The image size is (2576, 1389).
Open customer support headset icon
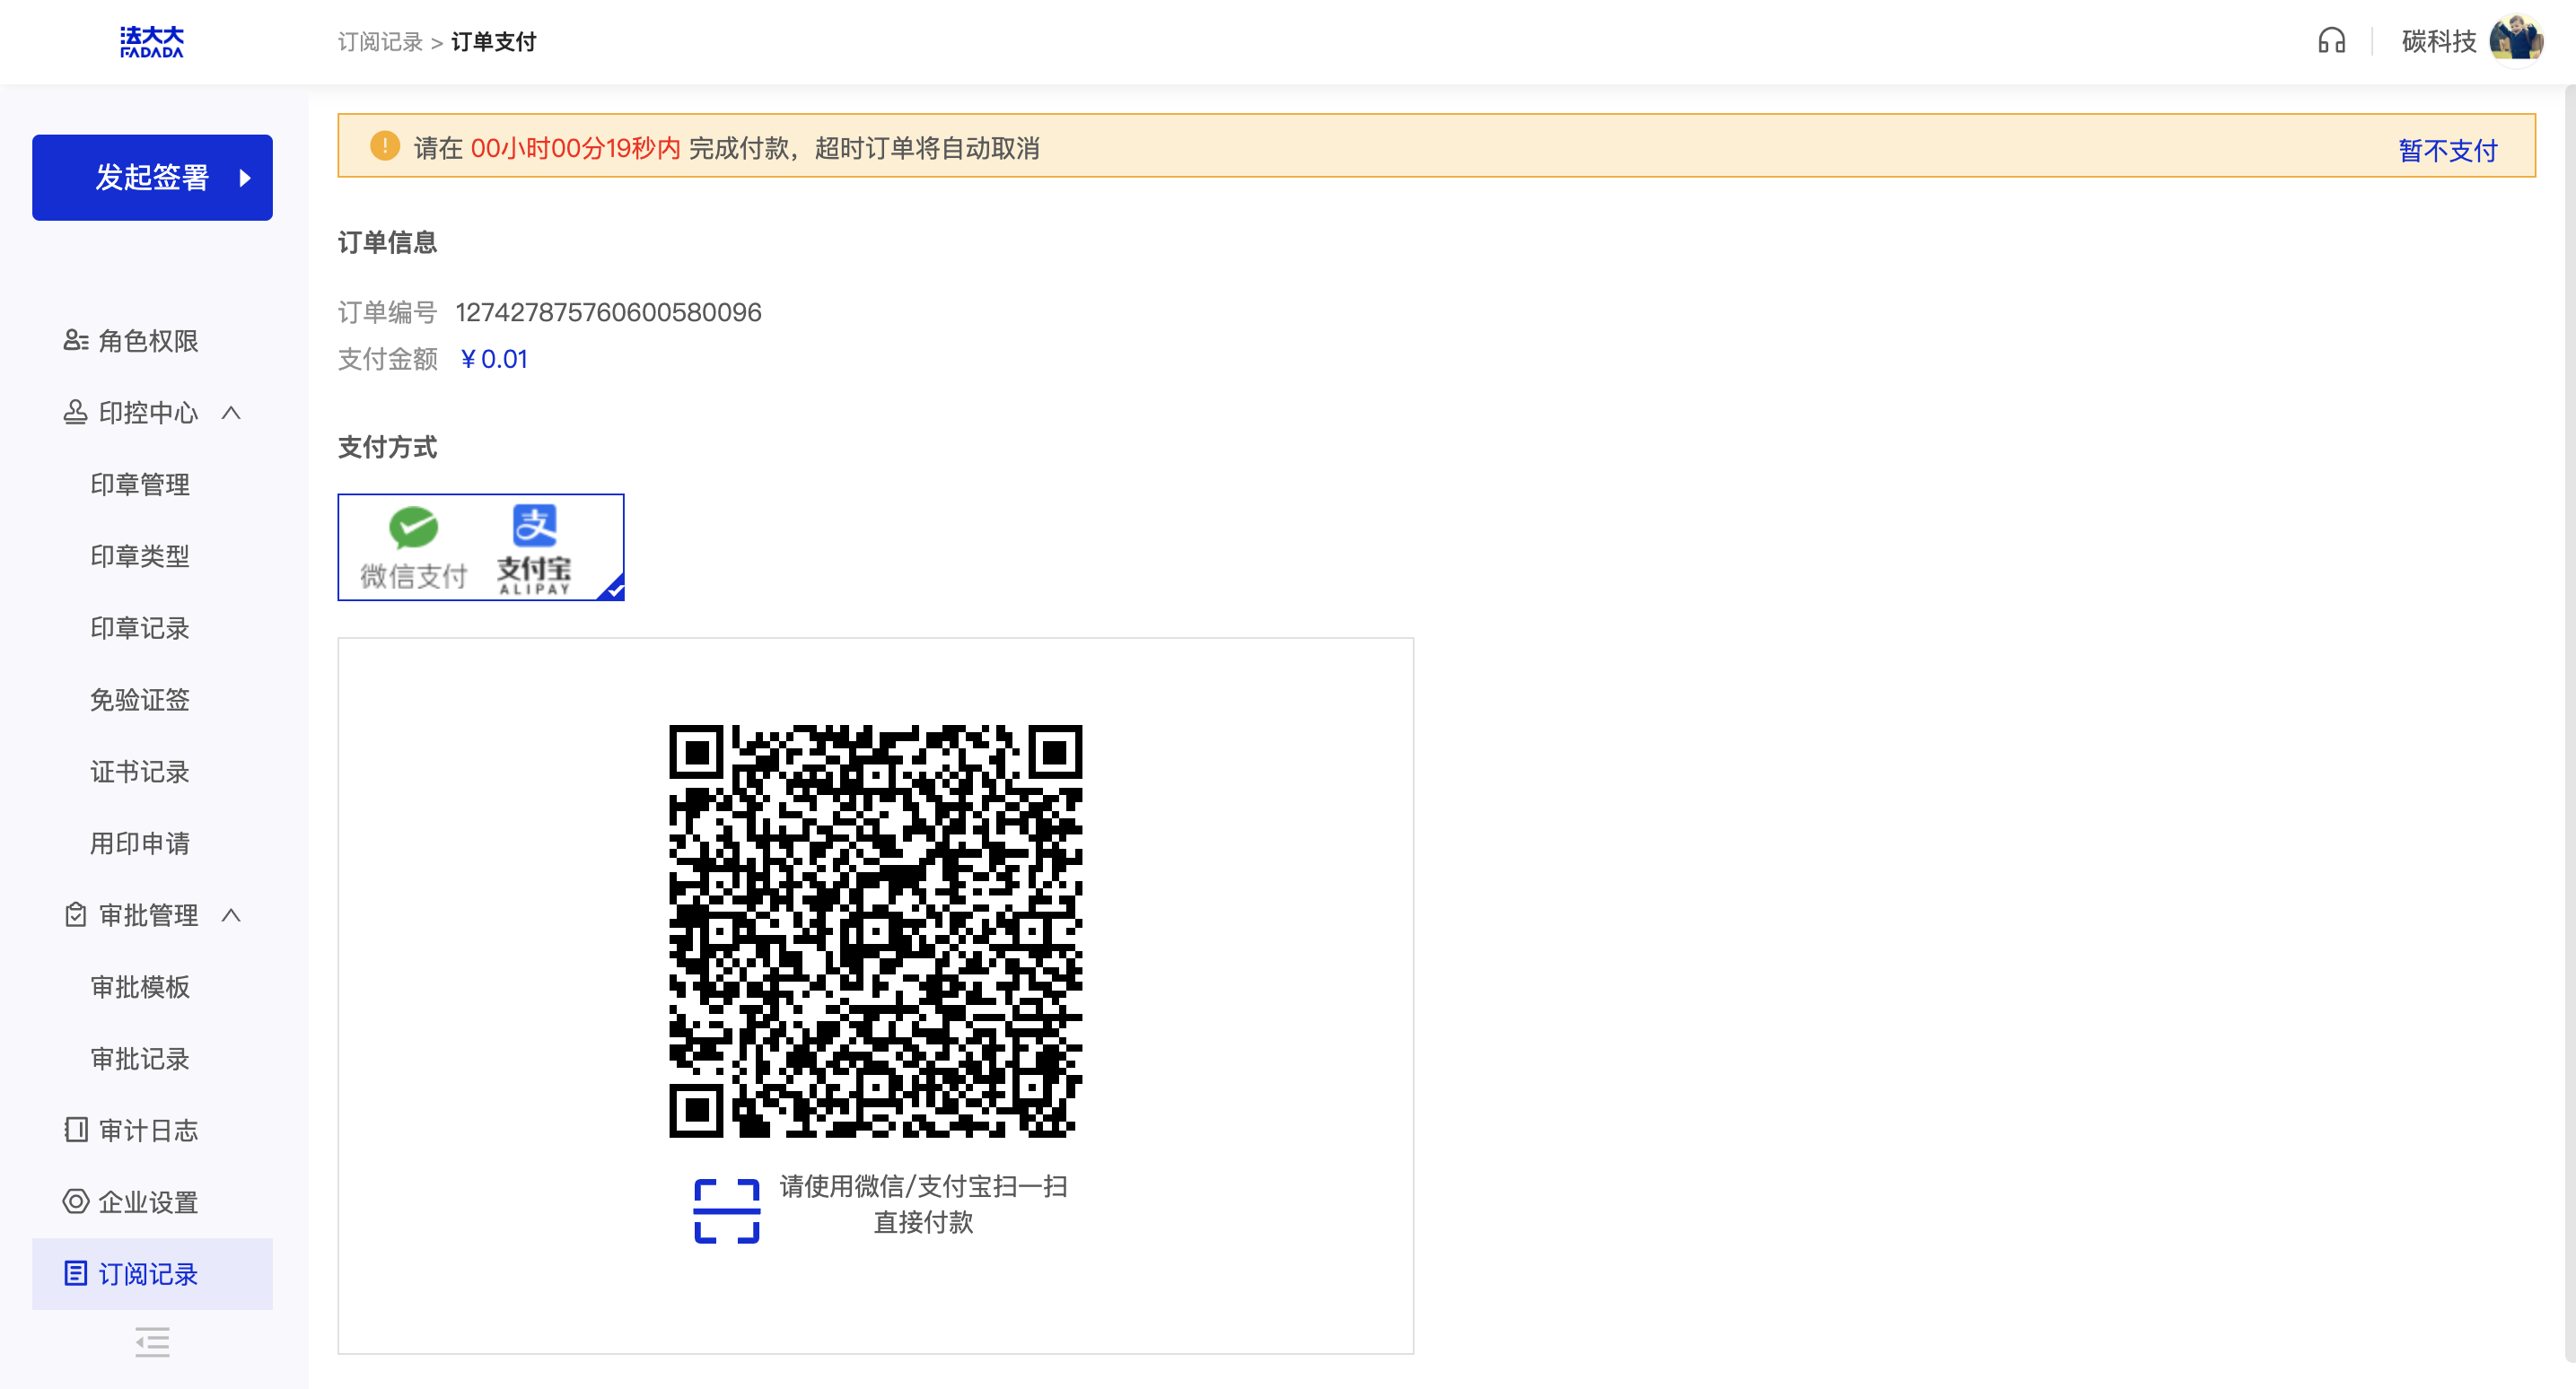(2331, 41)
